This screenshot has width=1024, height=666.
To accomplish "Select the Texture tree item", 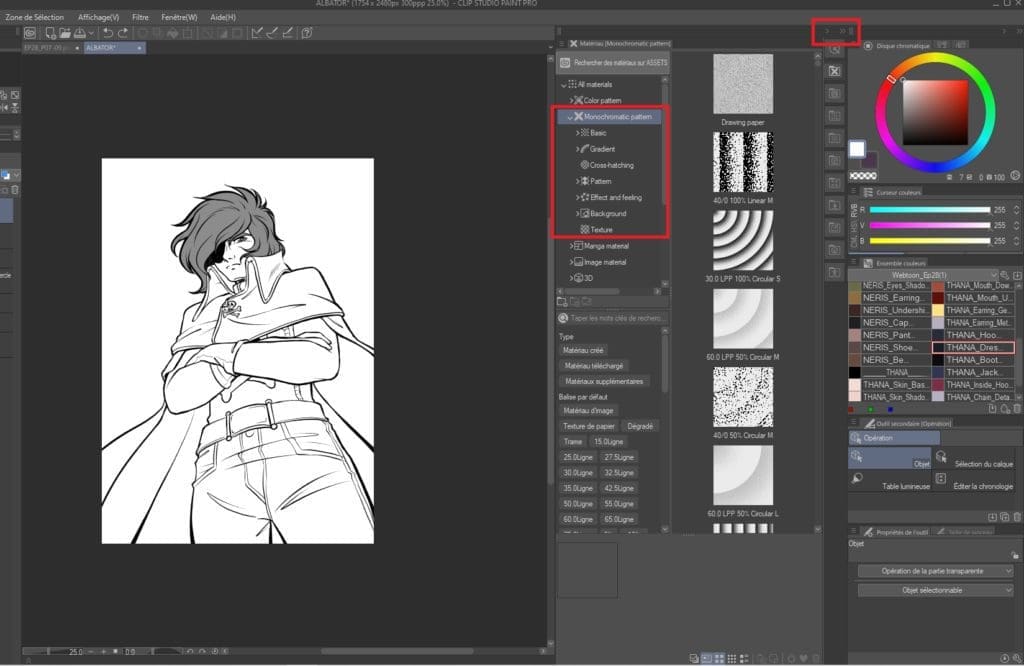I will [601, 230].
